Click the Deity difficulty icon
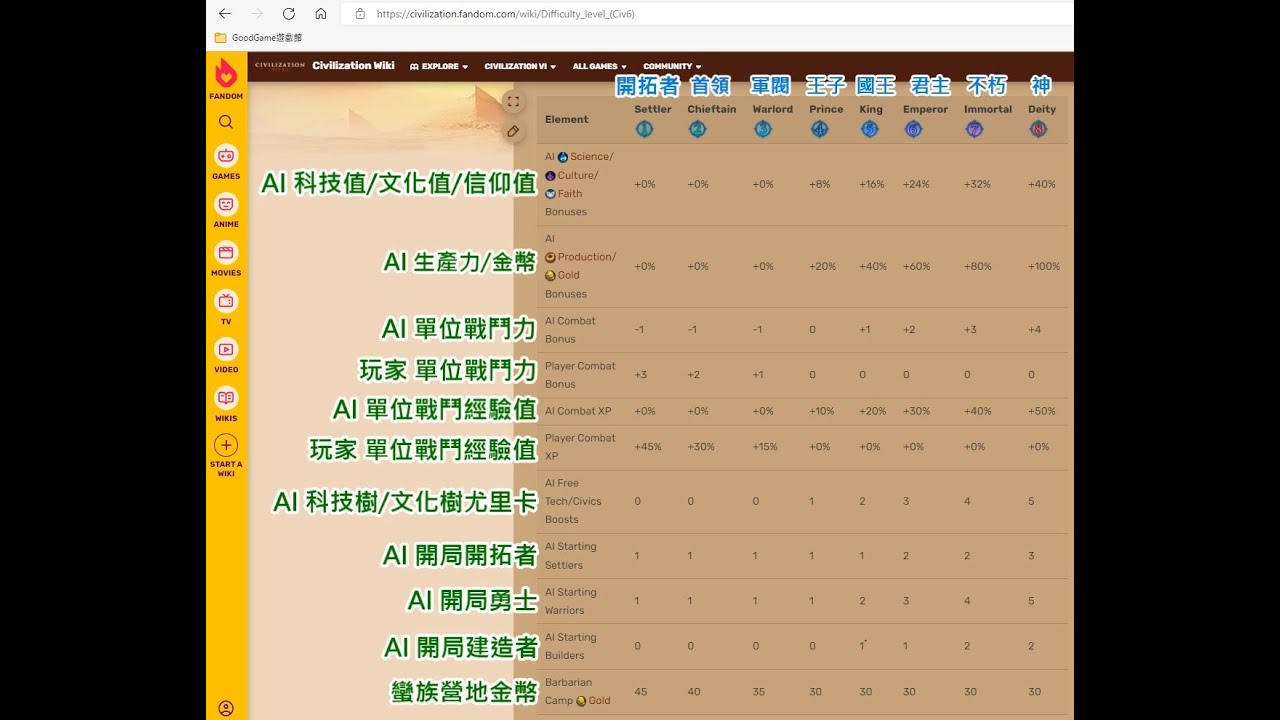The width and height of the screenshot is (1280, 720). pyautogui.click(x=1039, y=129)
